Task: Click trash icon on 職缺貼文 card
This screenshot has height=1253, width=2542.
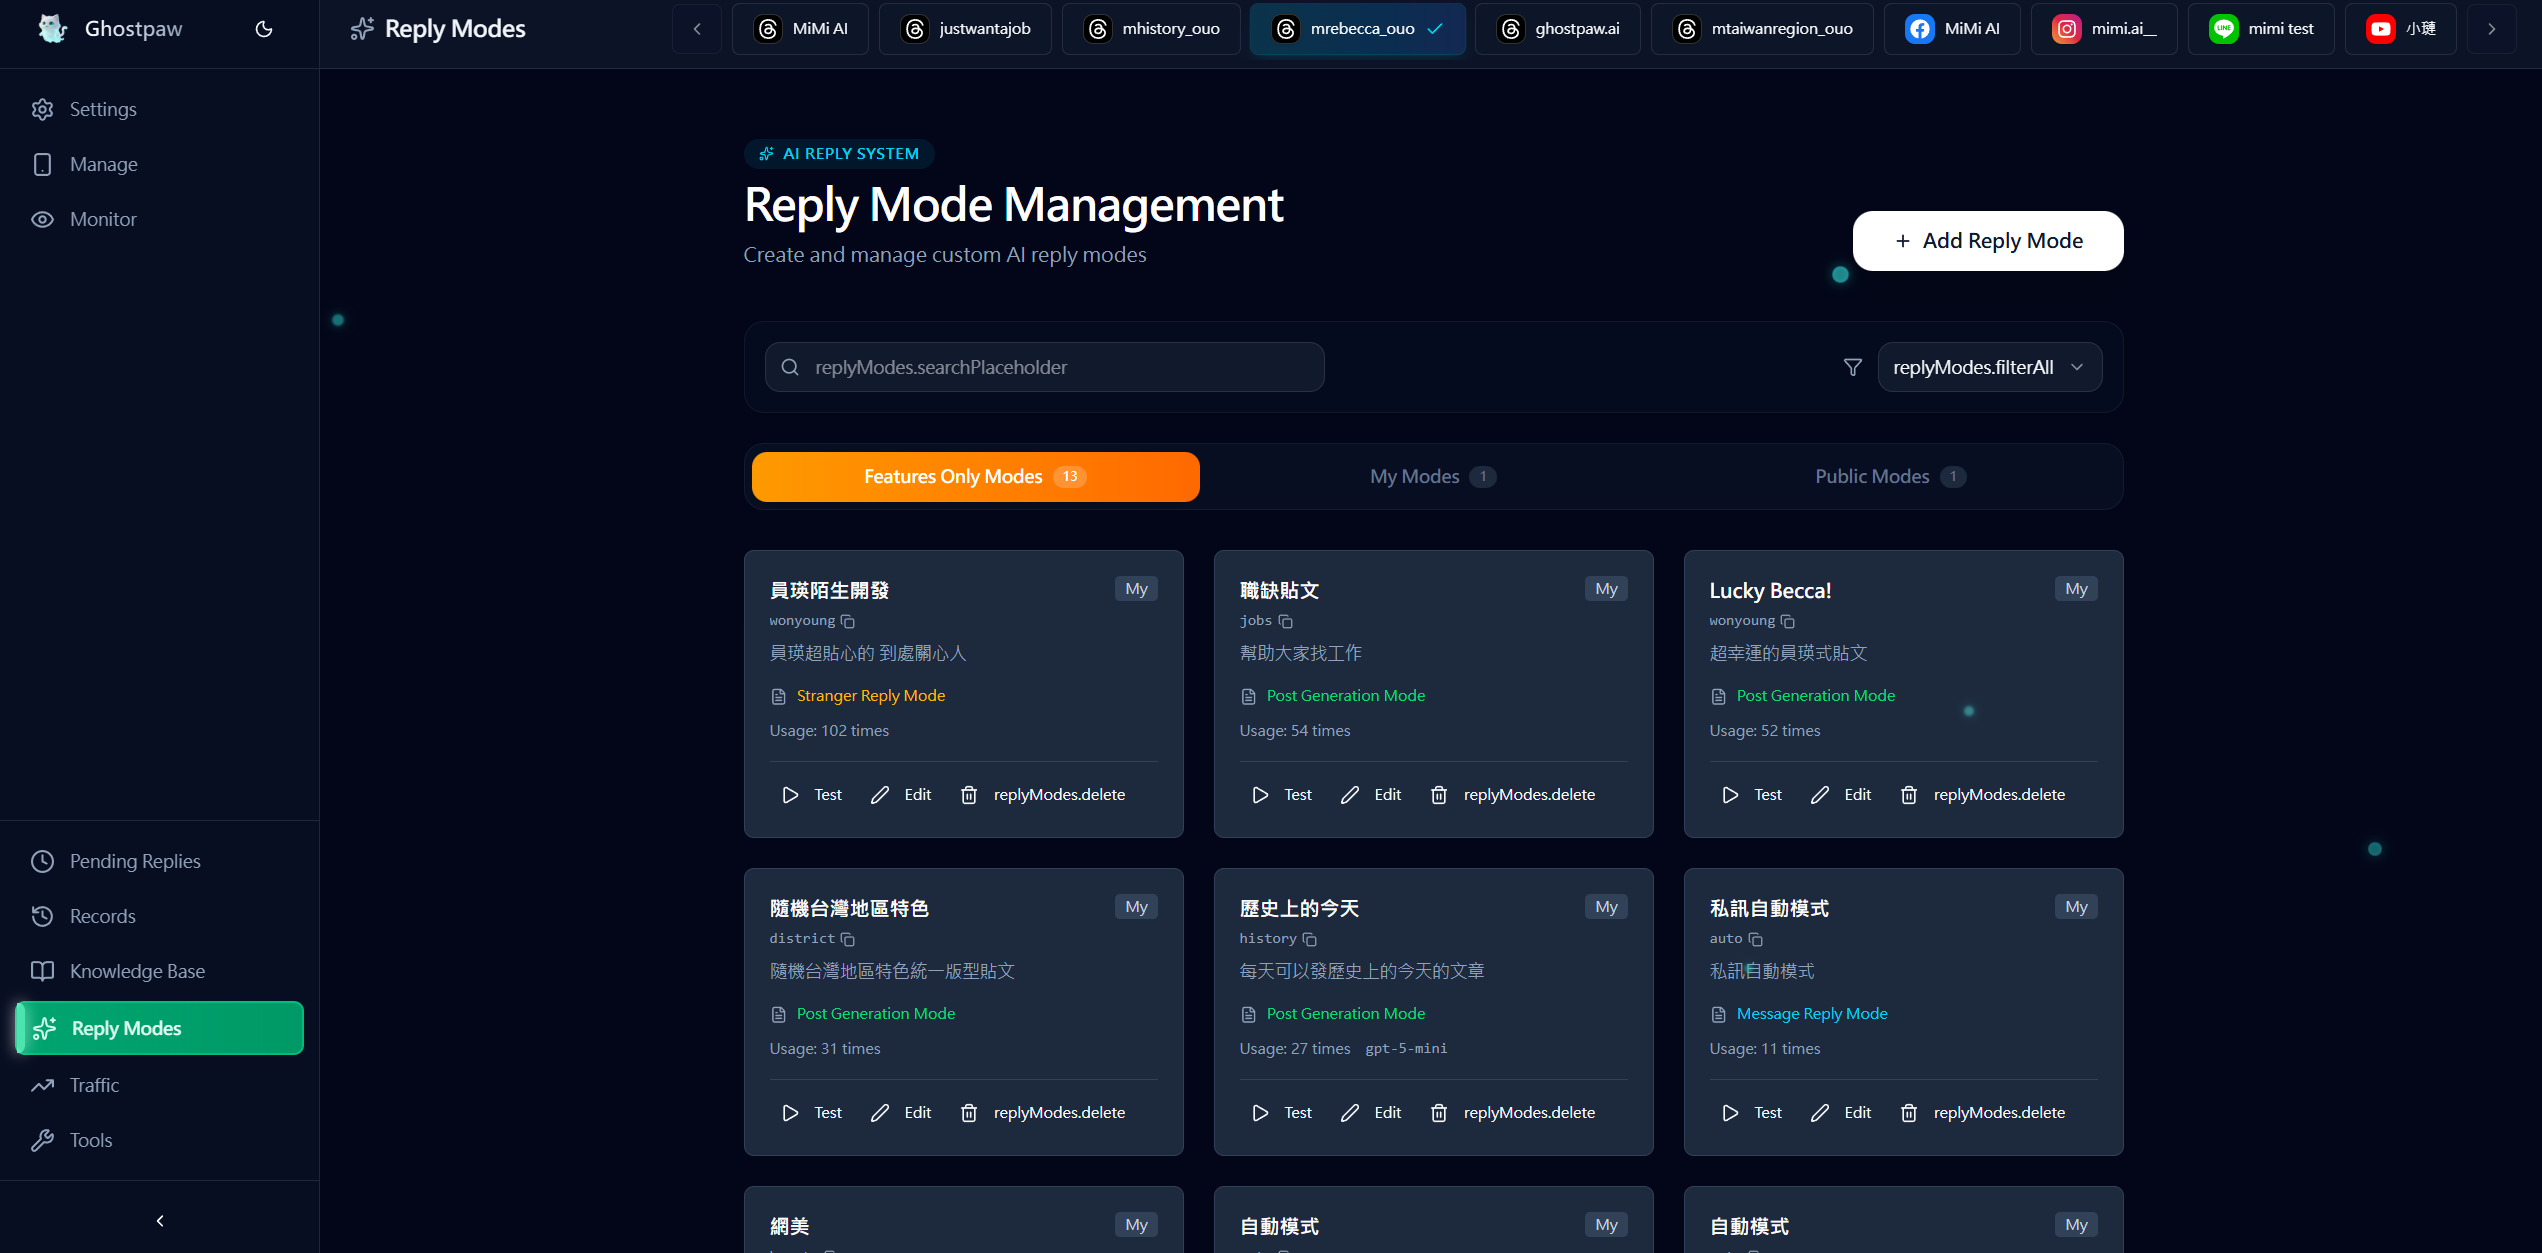Action: [x=1439, y=795]
